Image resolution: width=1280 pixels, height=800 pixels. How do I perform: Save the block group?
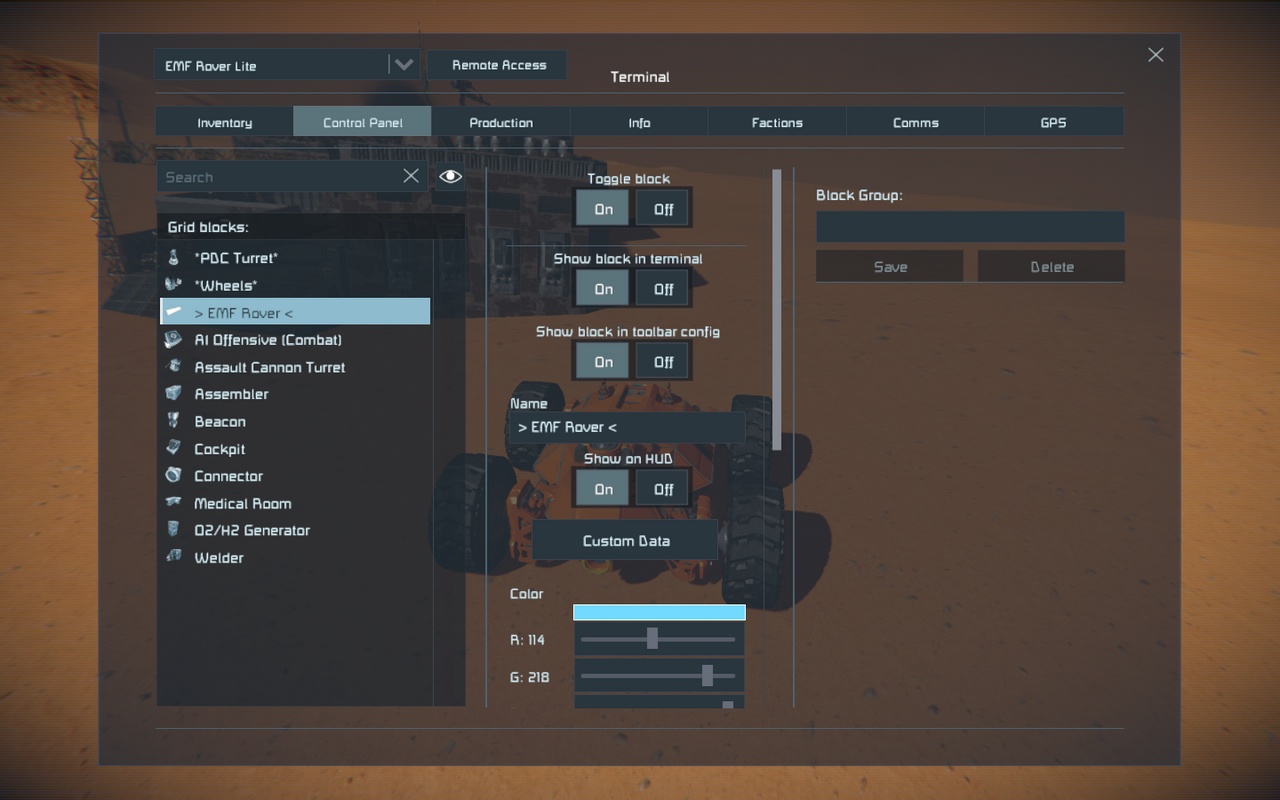coord(890,266)
